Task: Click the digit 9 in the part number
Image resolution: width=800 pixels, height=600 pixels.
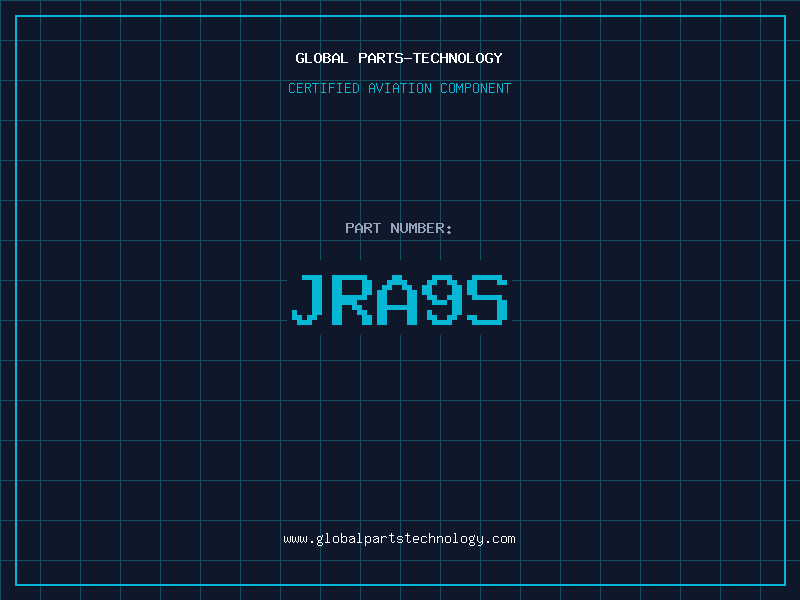Action: pos(442,299)
